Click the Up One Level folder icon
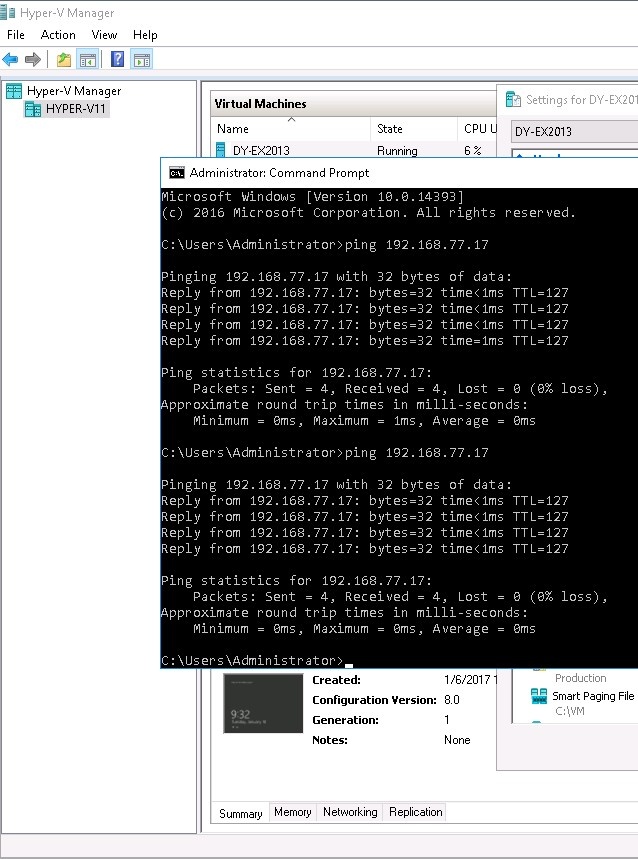 (64, 59)
